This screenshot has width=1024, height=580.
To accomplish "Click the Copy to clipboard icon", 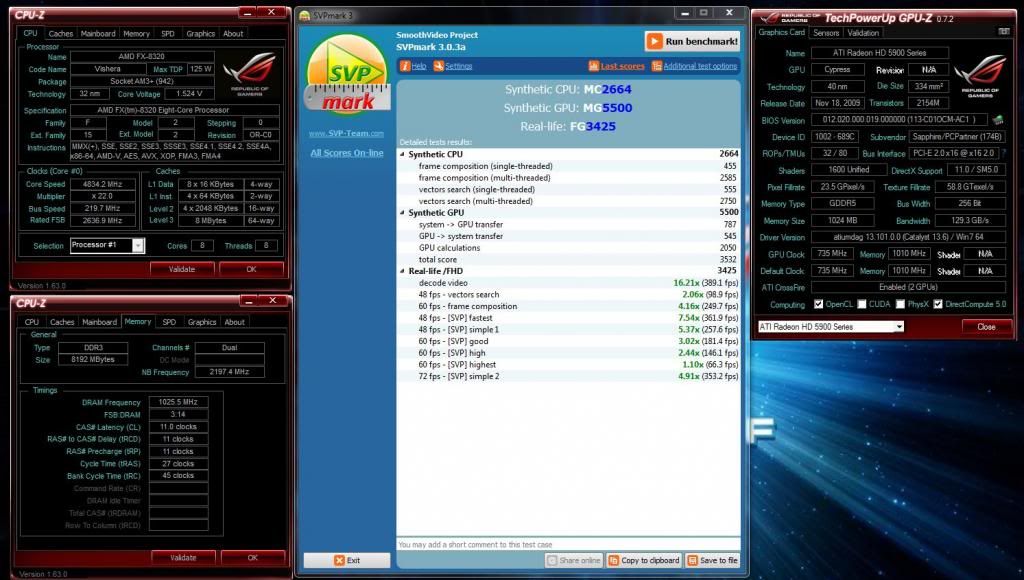I will 613,560.
